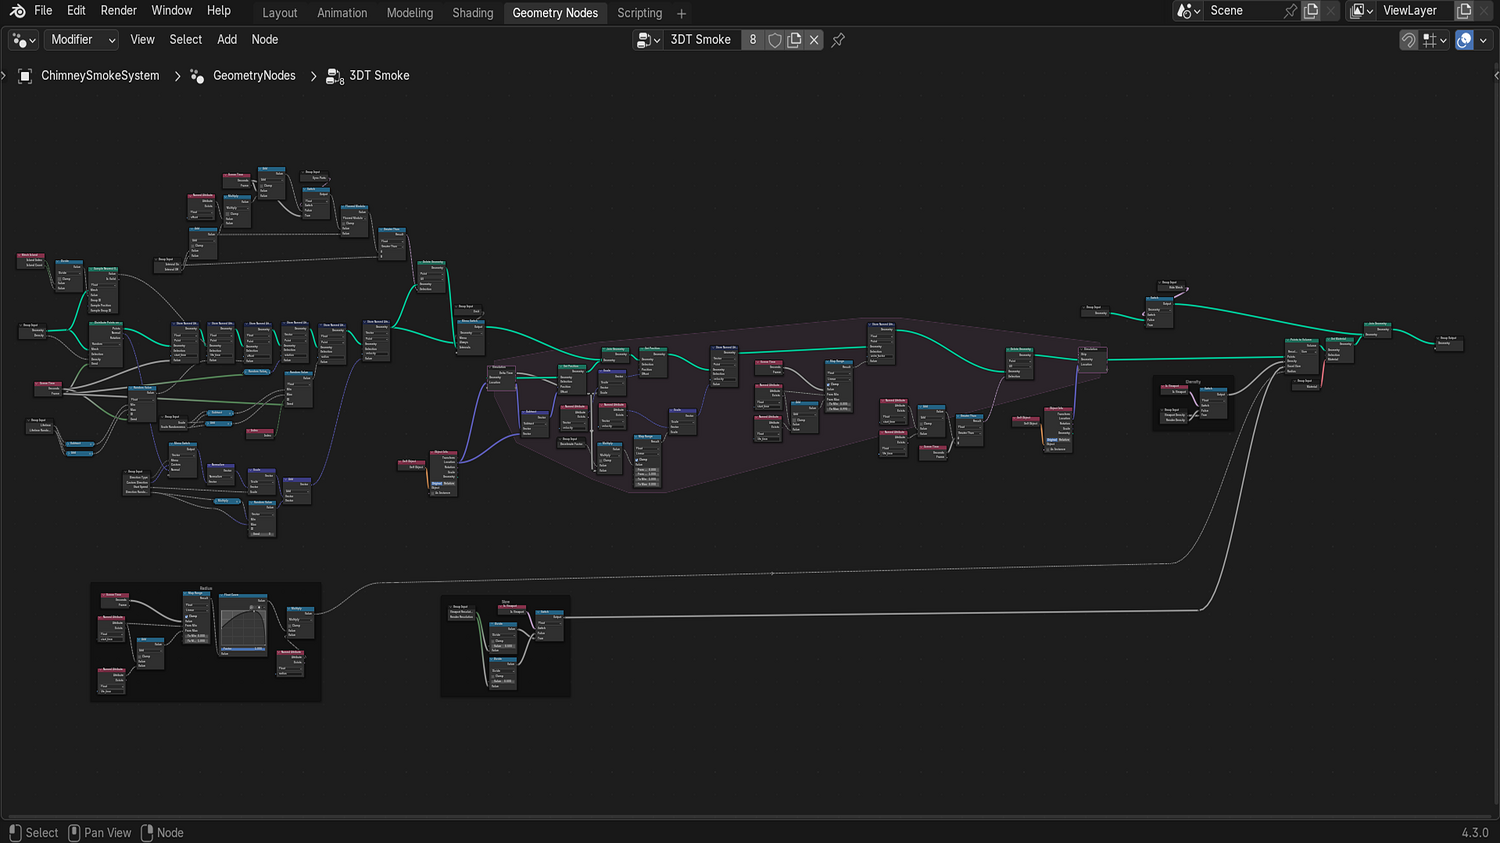Click the GeometryNodes modifier icon in breadcrumbs
This screenshot has height=843, width=1500.
click(x=197, y=76)
